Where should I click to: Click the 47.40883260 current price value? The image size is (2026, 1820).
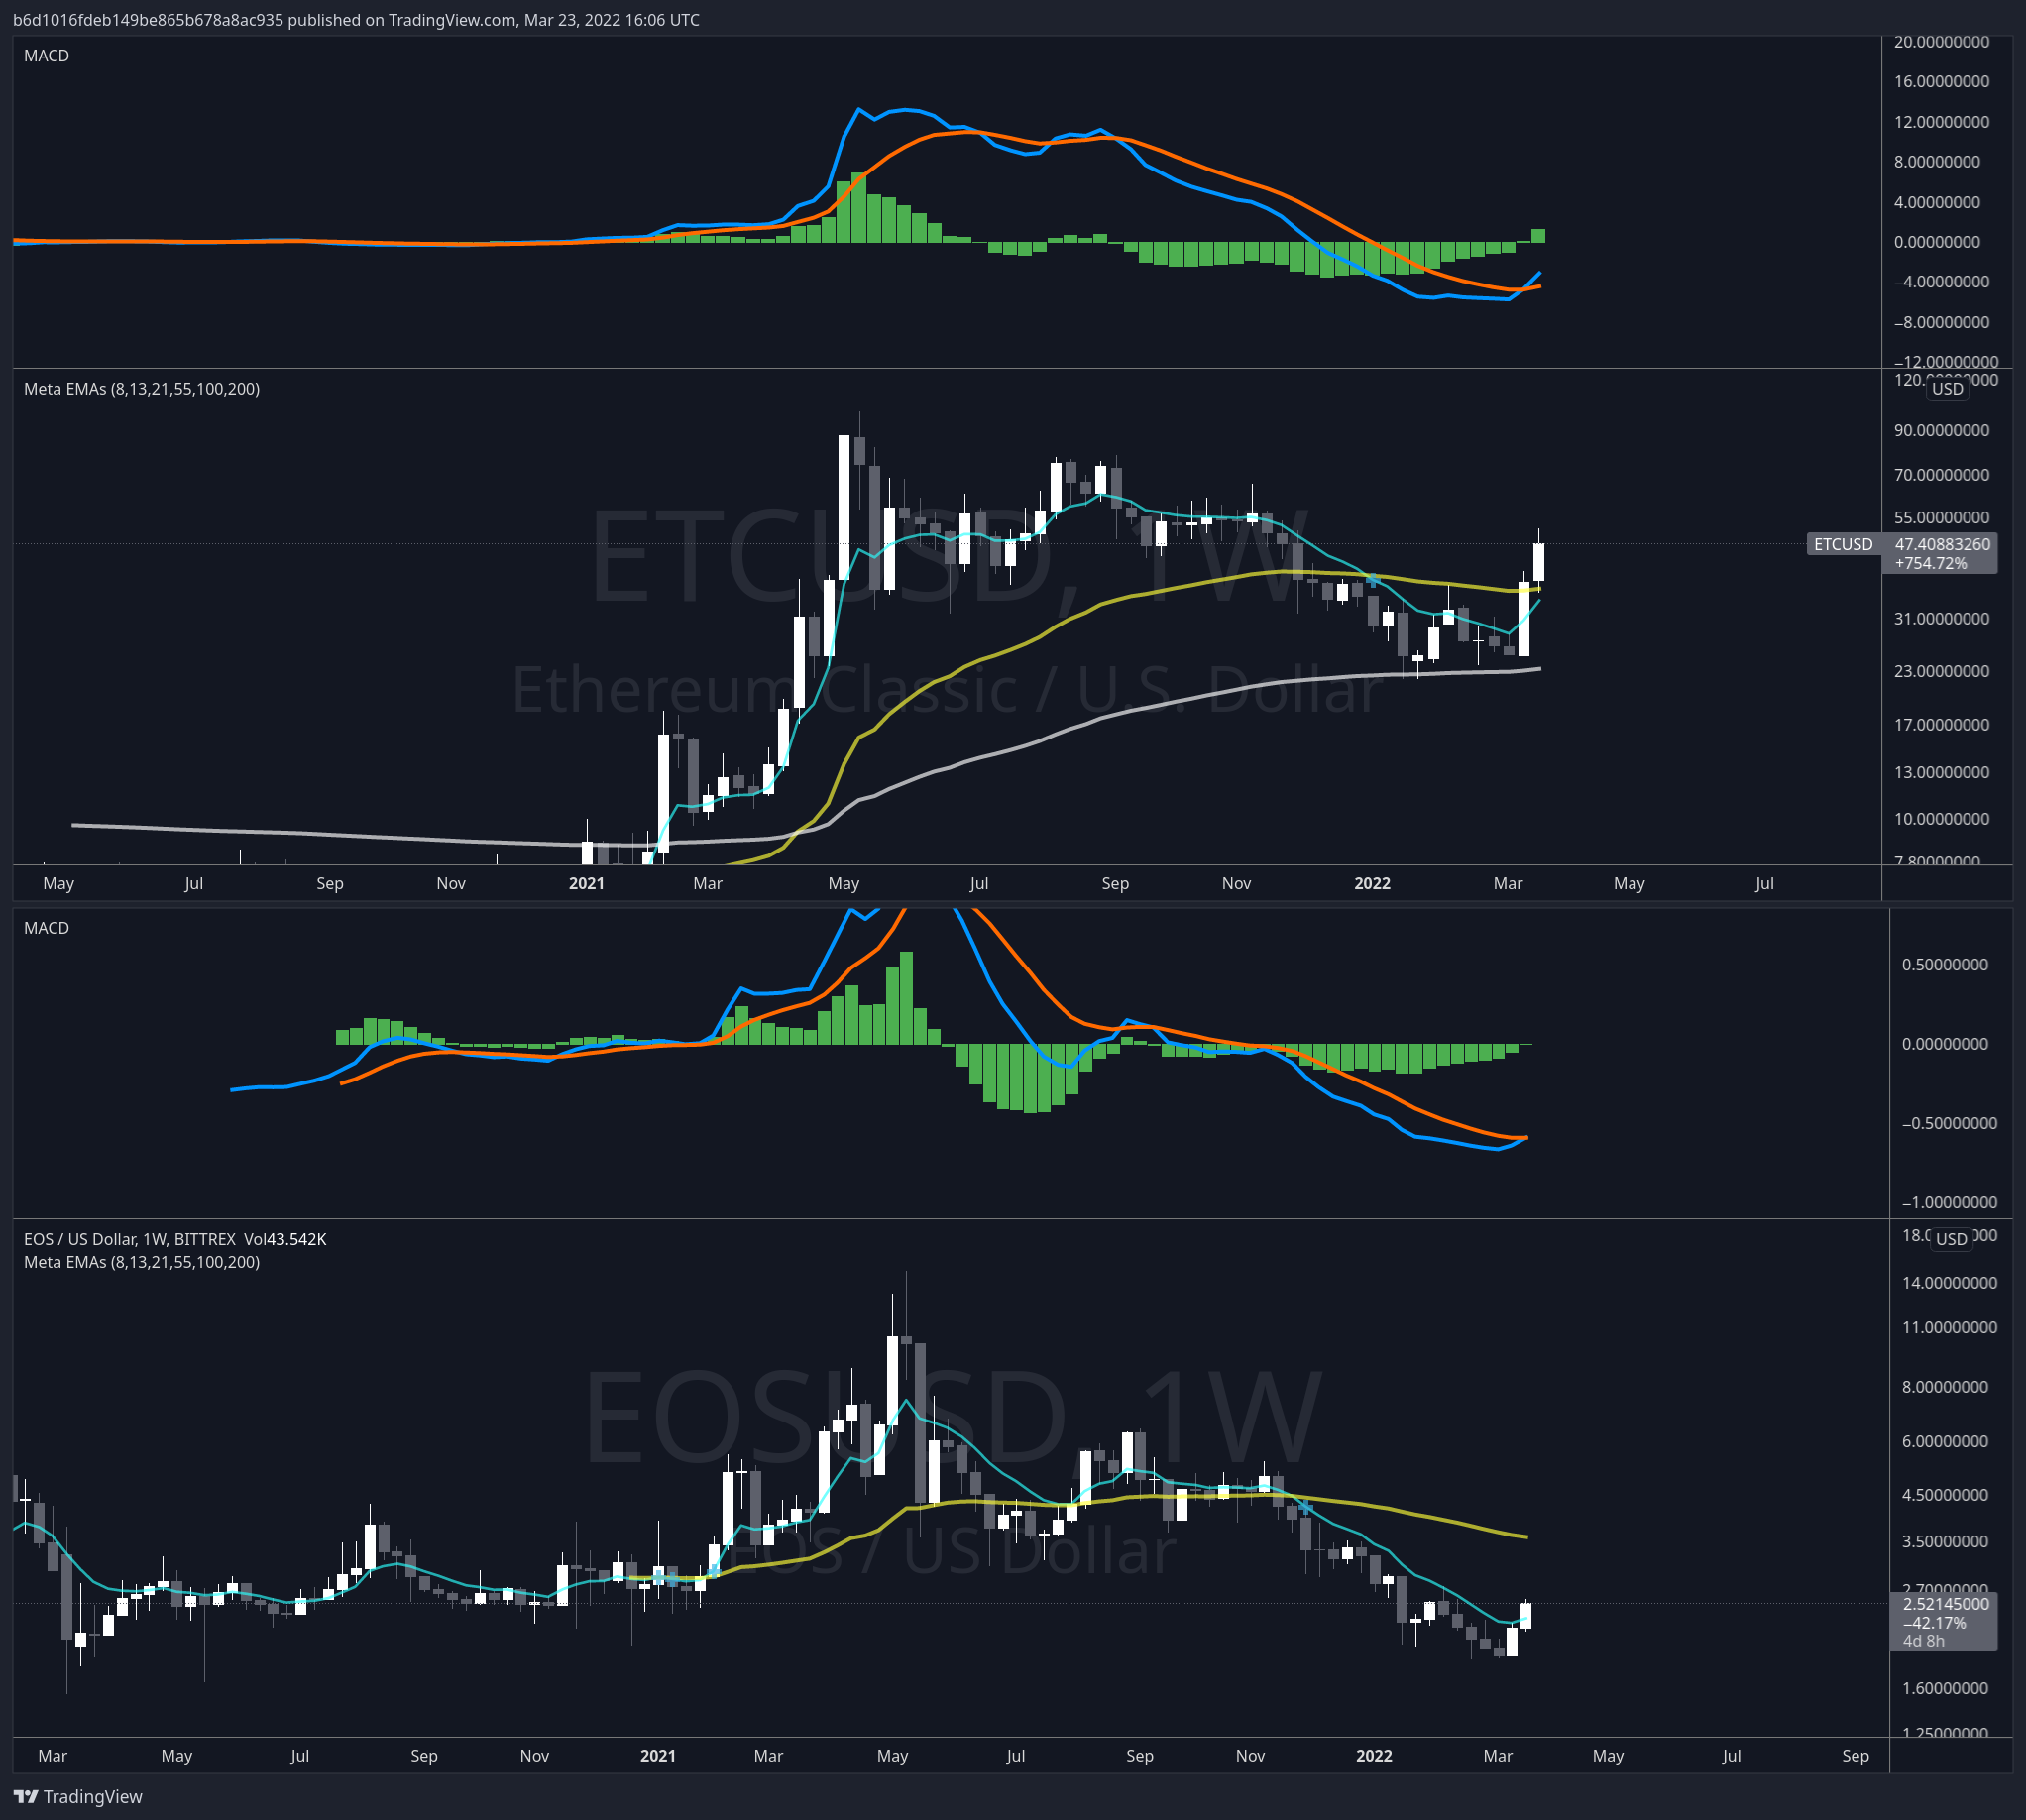pyautogui.click(x=1942, y=544)
